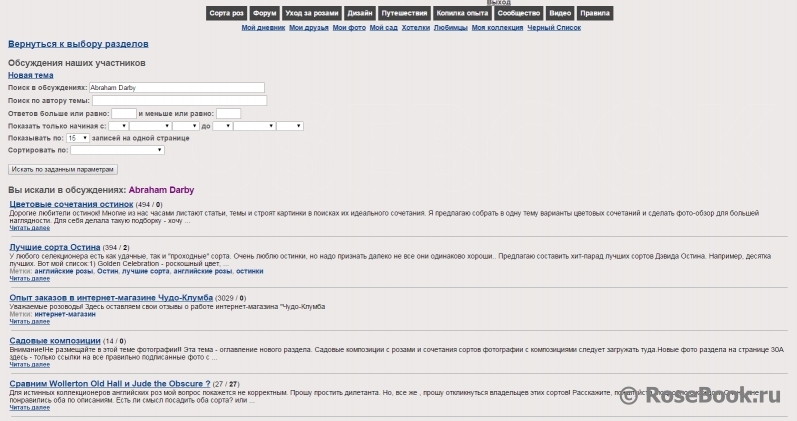Go to Мой дневник link
Screen dimensions: 797x421
pos(263,28)
